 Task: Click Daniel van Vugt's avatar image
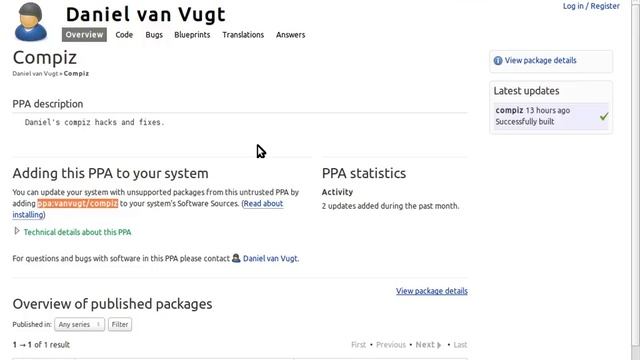click(31, 22)
